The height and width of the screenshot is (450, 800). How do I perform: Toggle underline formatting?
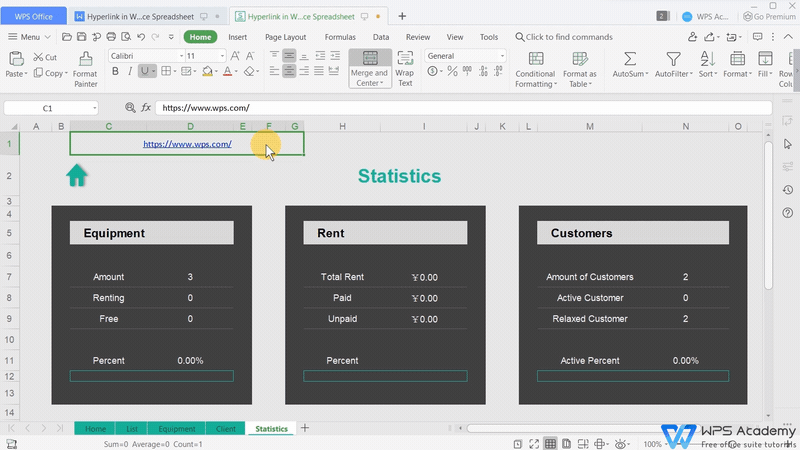(x=147, y=72)
